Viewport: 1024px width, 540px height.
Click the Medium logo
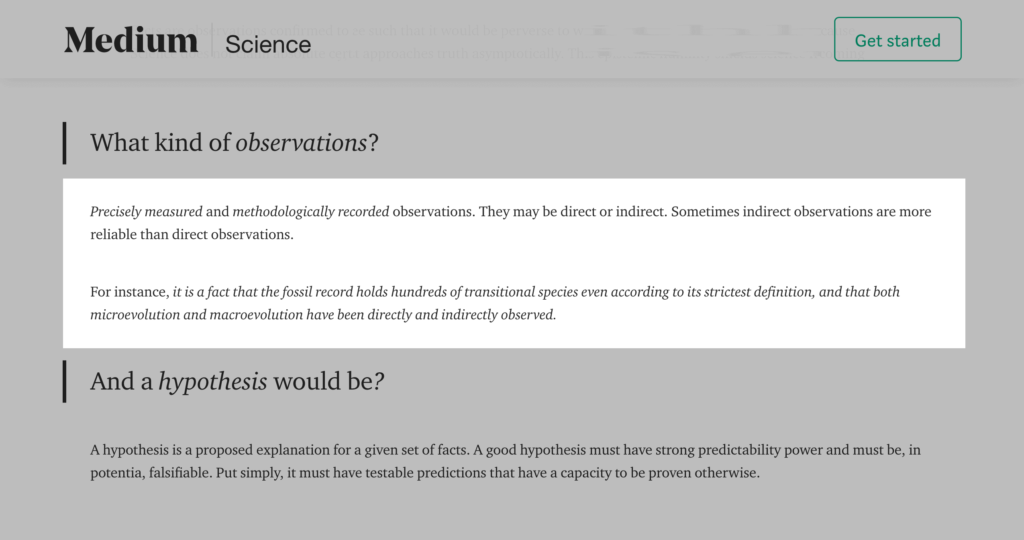click(131, 40)
